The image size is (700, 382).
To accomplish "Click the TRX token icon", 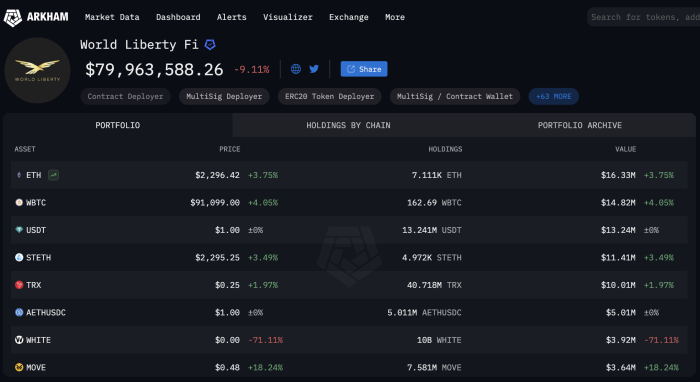I will [19, 285].
